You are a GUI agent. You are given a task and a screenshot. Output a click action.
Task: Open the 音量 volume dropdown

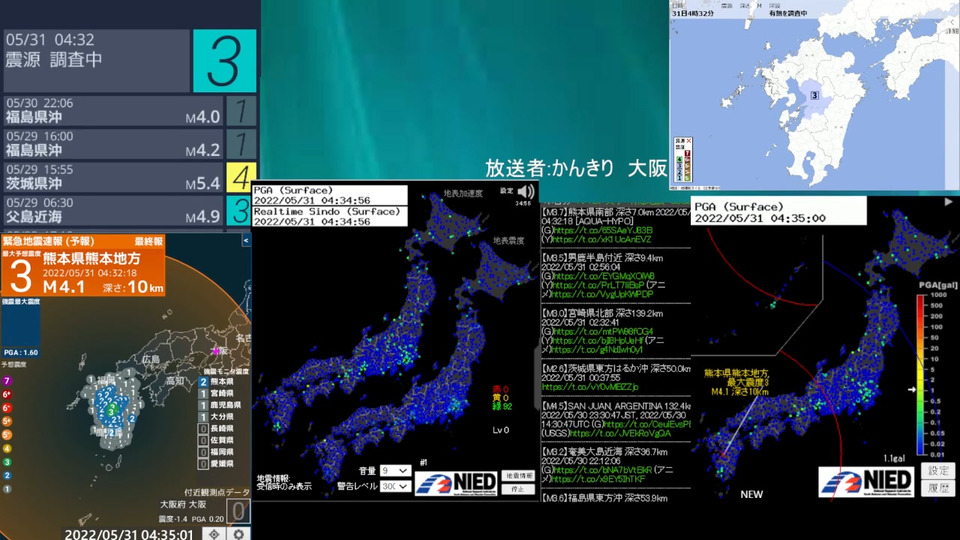pos(396,470)
